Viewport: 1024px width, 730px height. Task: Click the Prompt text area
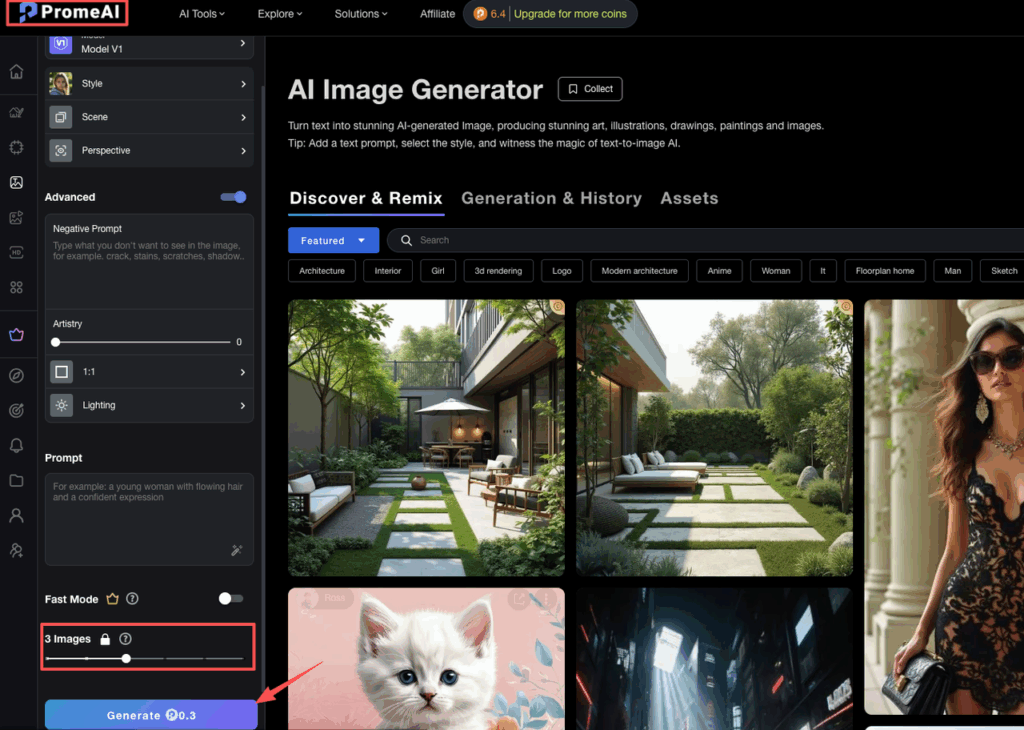(x=149, y=519)
